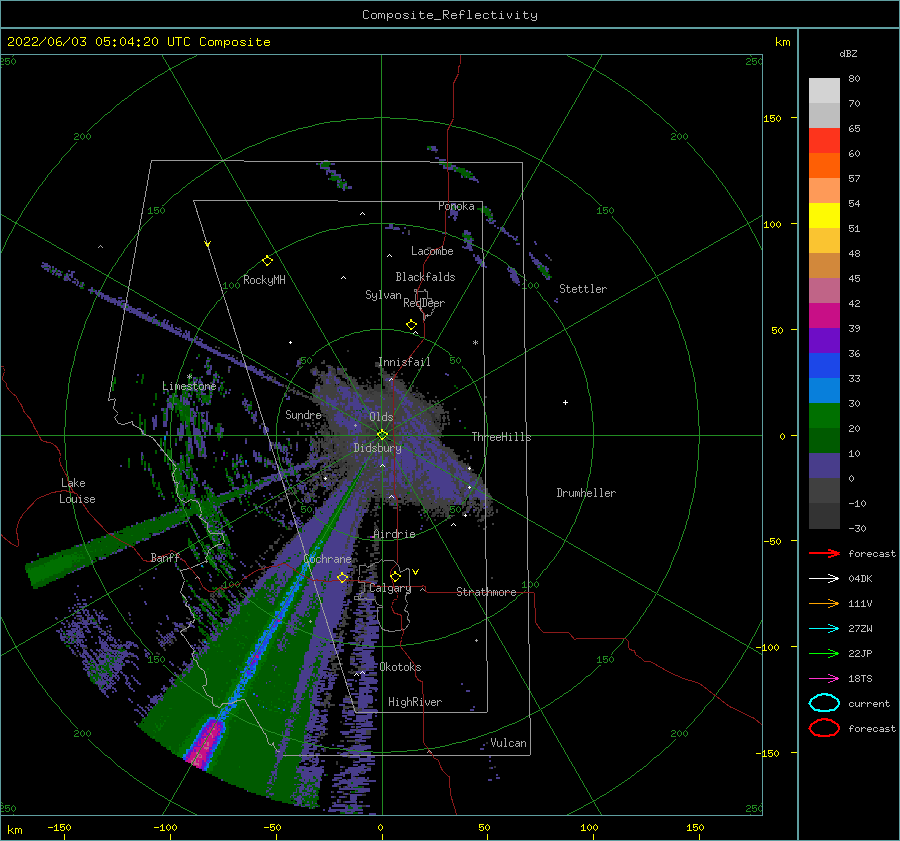Click the red forecast arrow in legend

(x=824, y=553)
